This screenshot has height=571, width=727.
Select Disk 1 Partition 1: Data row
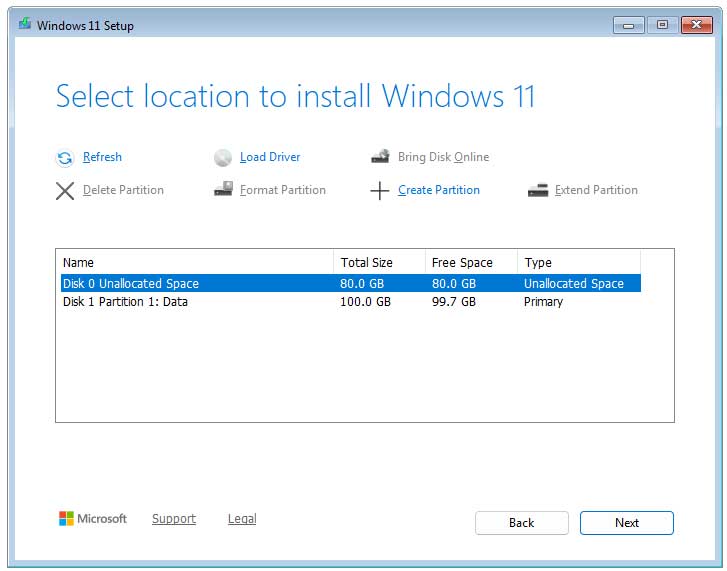click(x=351, y=302)
